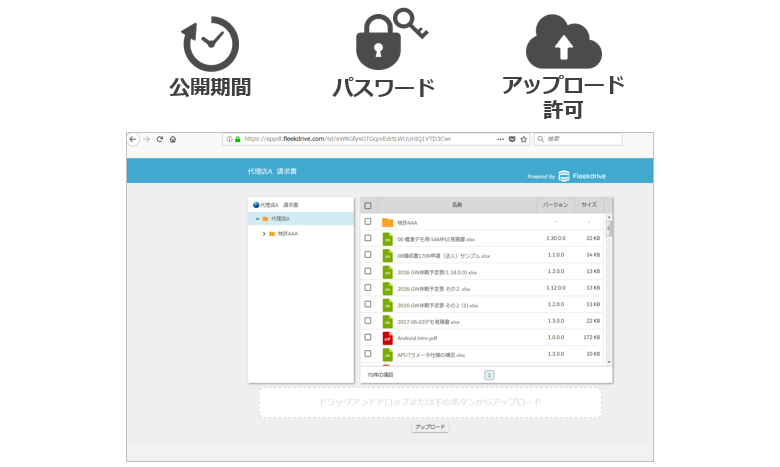Expand the 特許AAA folder in the tree
The image size is (780, 467).
pyautogui.click(x=264, y=234)
